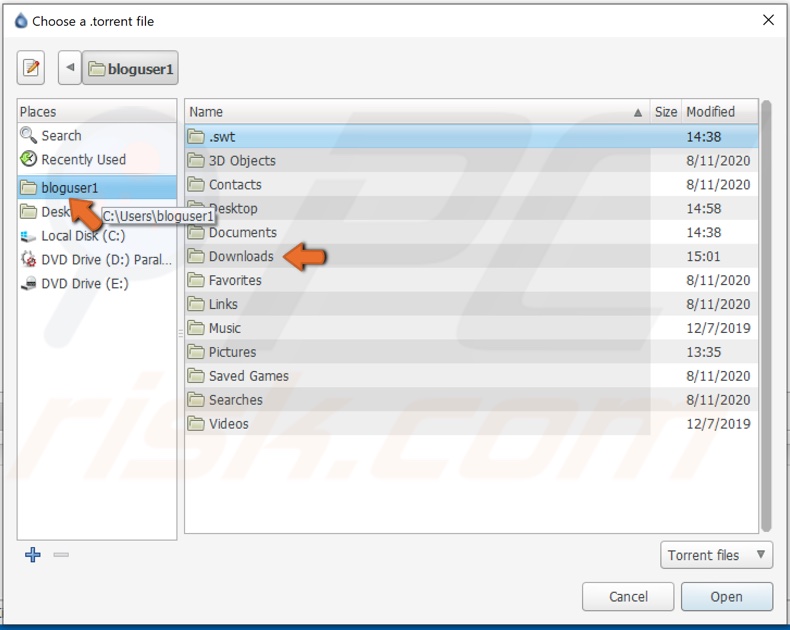The width and height of the screenshot is (790, 630).
Task: Click the Cancel button
Action: tap(628, 597)
